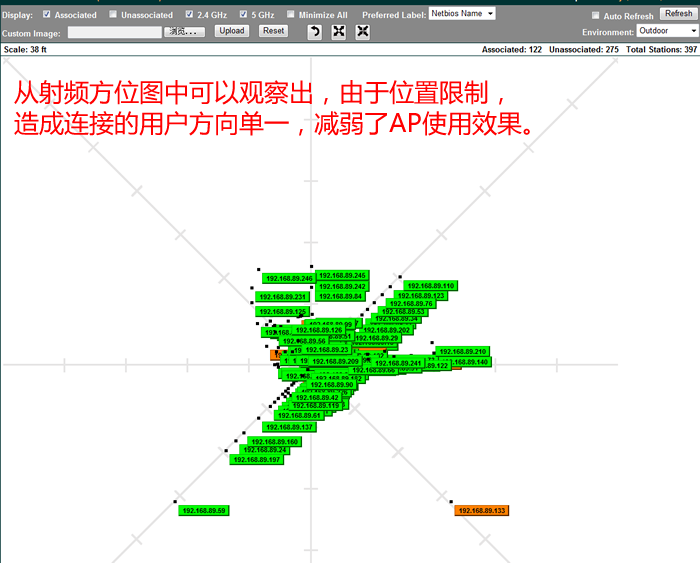The width and height of the screenshot is (700, 563).
Task: Select station 192.168.89.202
Action: click(387, 330)
